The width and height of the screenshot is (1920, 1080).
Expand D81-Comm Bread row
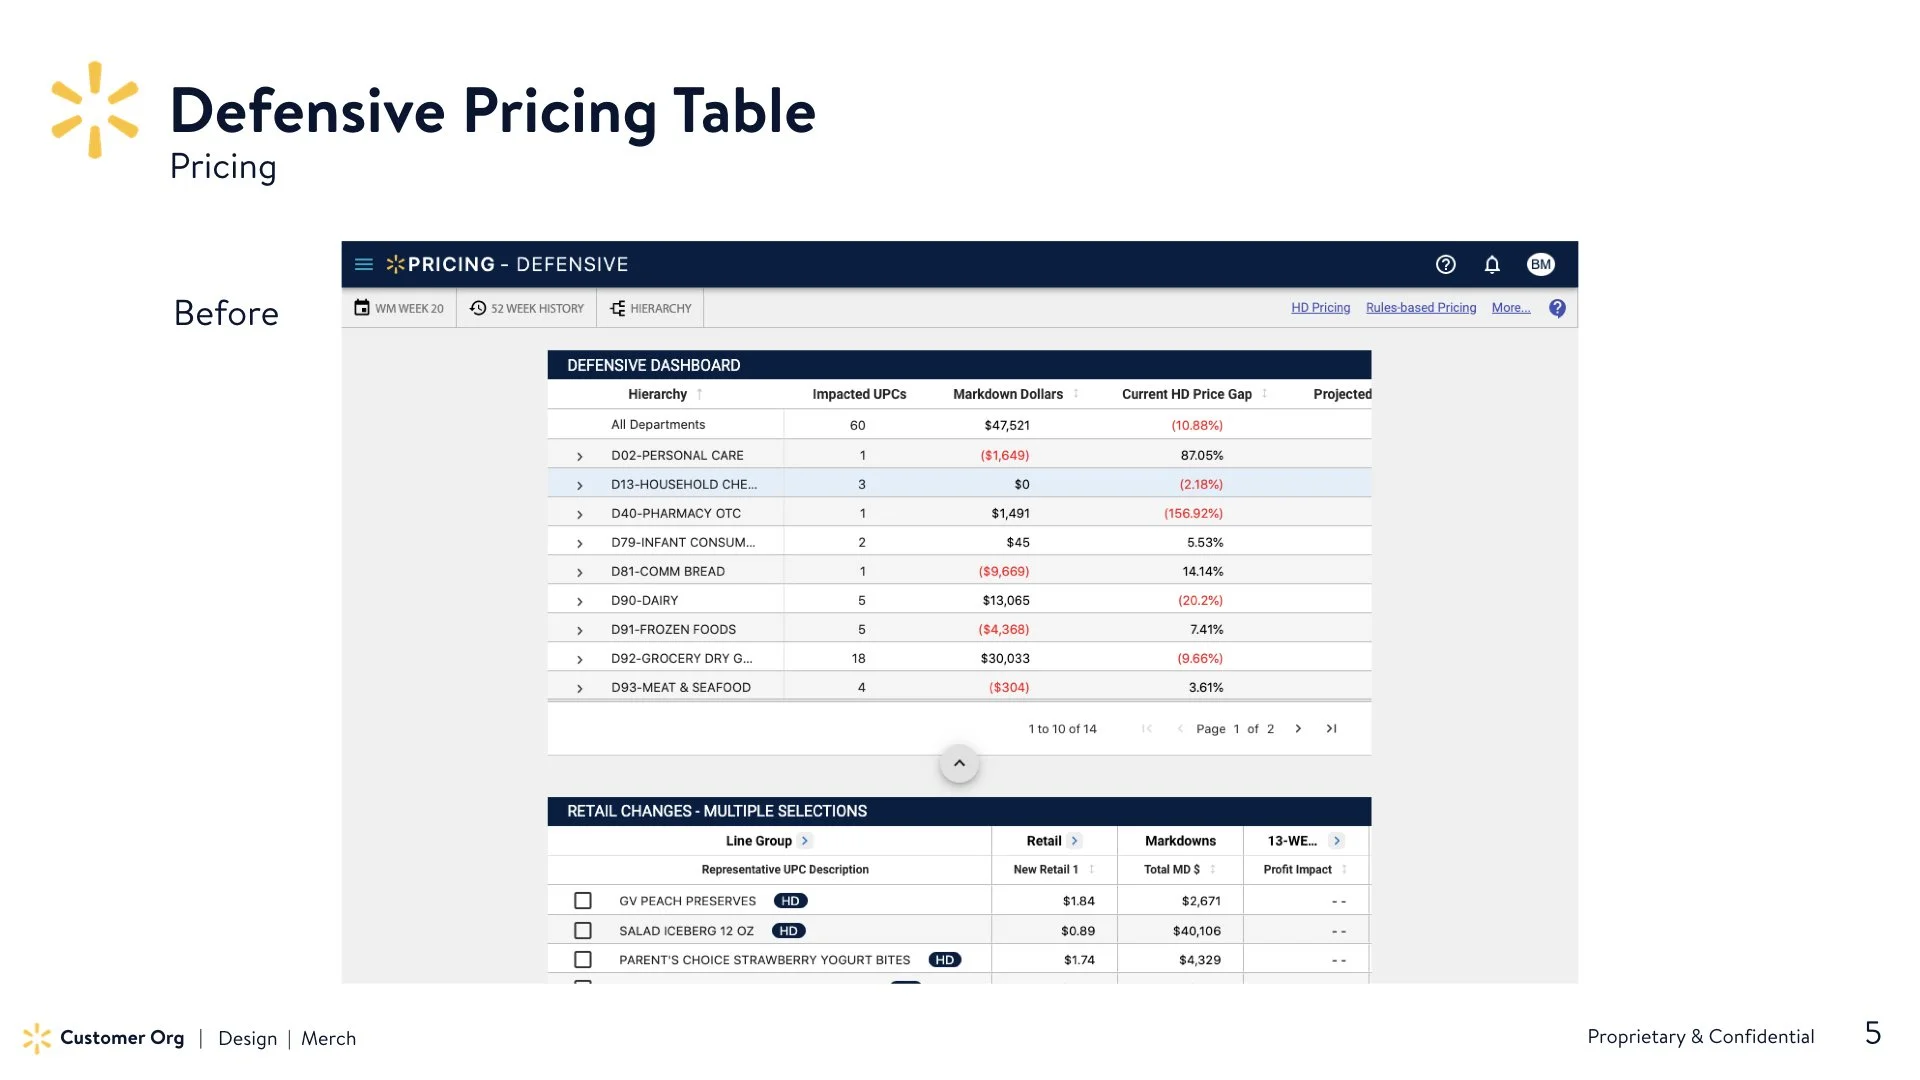tap(580, 572)
